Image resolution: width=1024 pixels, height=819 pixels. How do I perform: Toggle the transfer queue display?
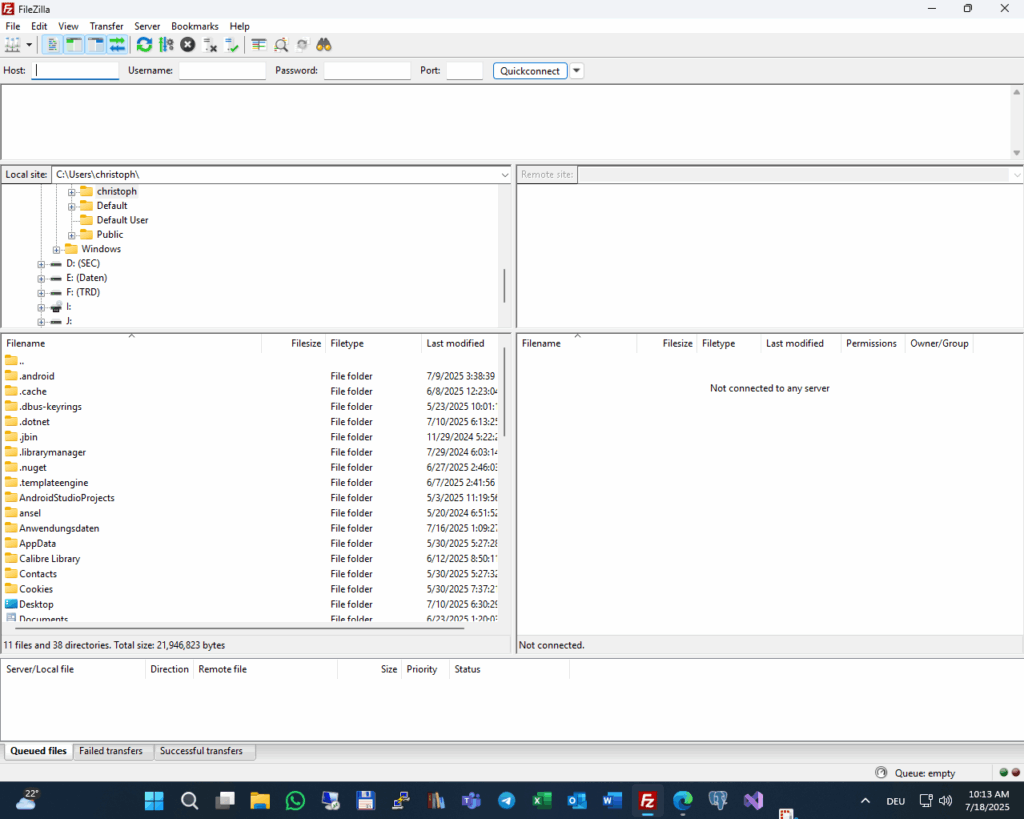[x=117, y=44]
